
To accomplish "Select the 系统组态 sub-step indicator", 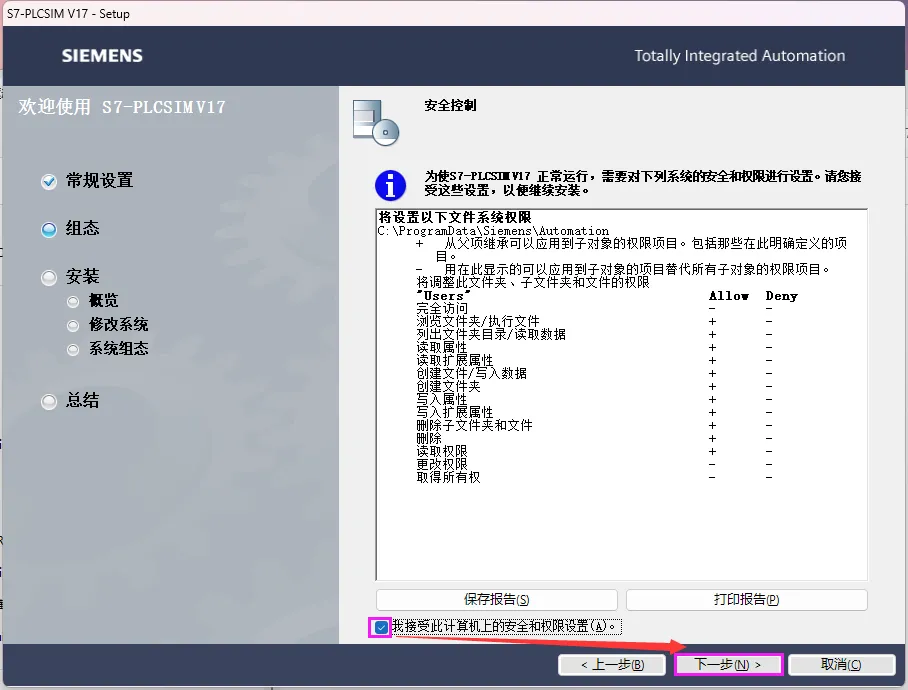I will pos(73,350).
